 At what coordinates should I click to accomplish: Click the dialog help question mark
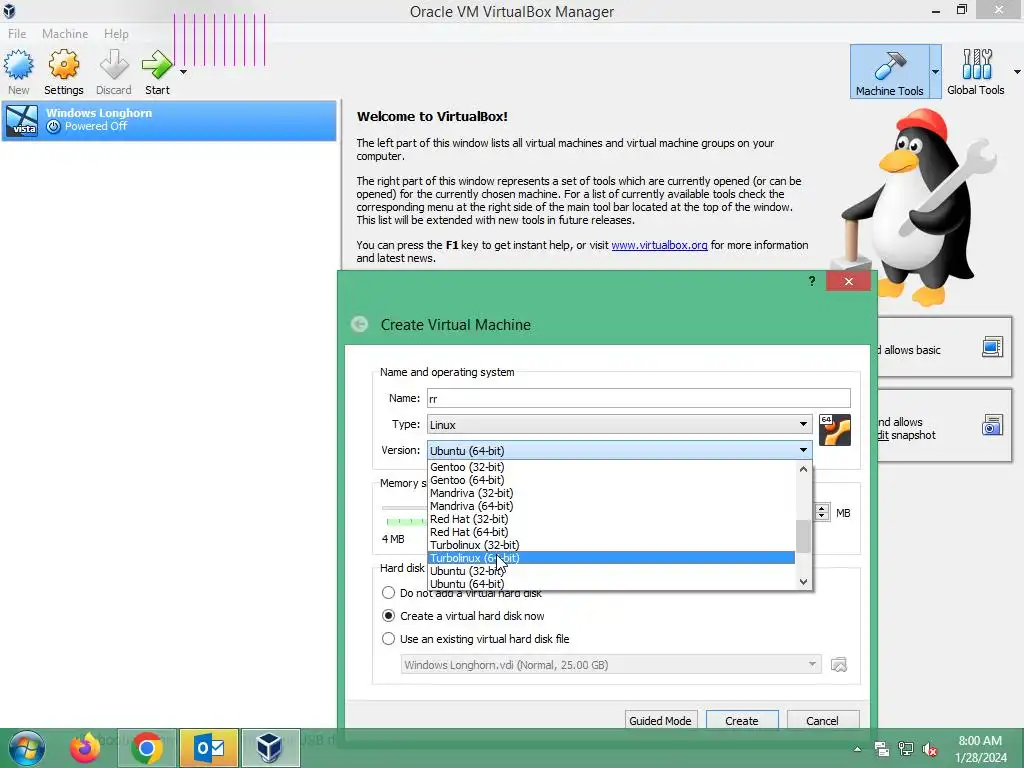pyautogui.click(x=812, y=281)
